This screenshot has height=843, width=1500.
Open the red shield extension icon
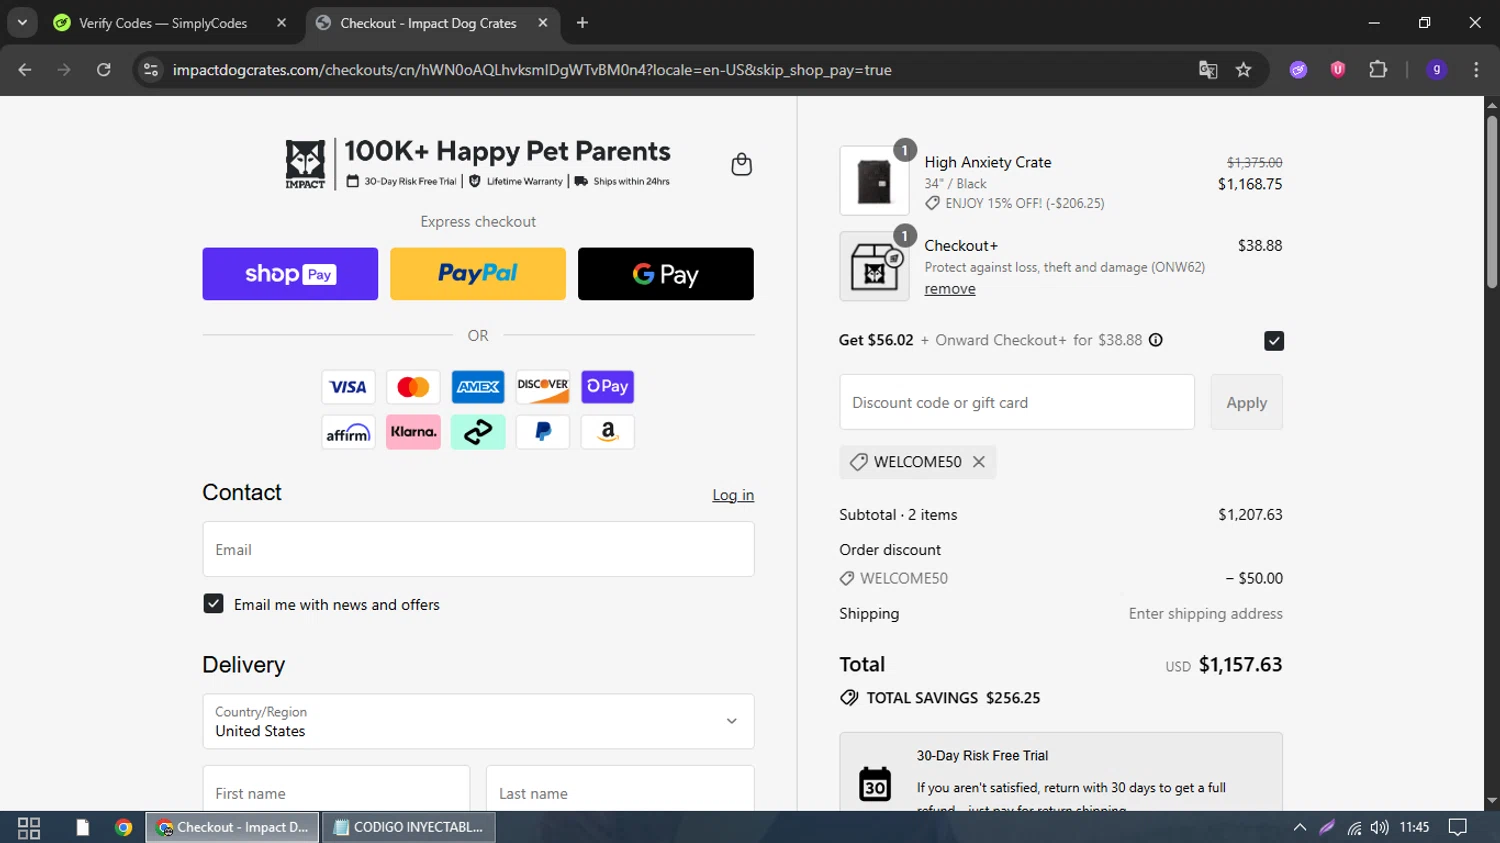coord(1338,70)
